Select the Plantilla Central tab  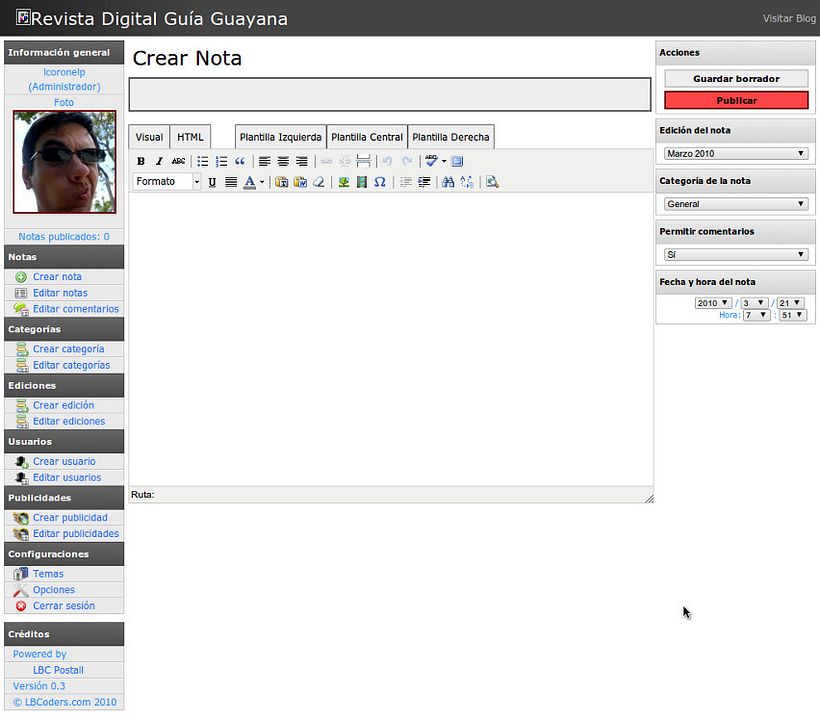pos(367,137)
